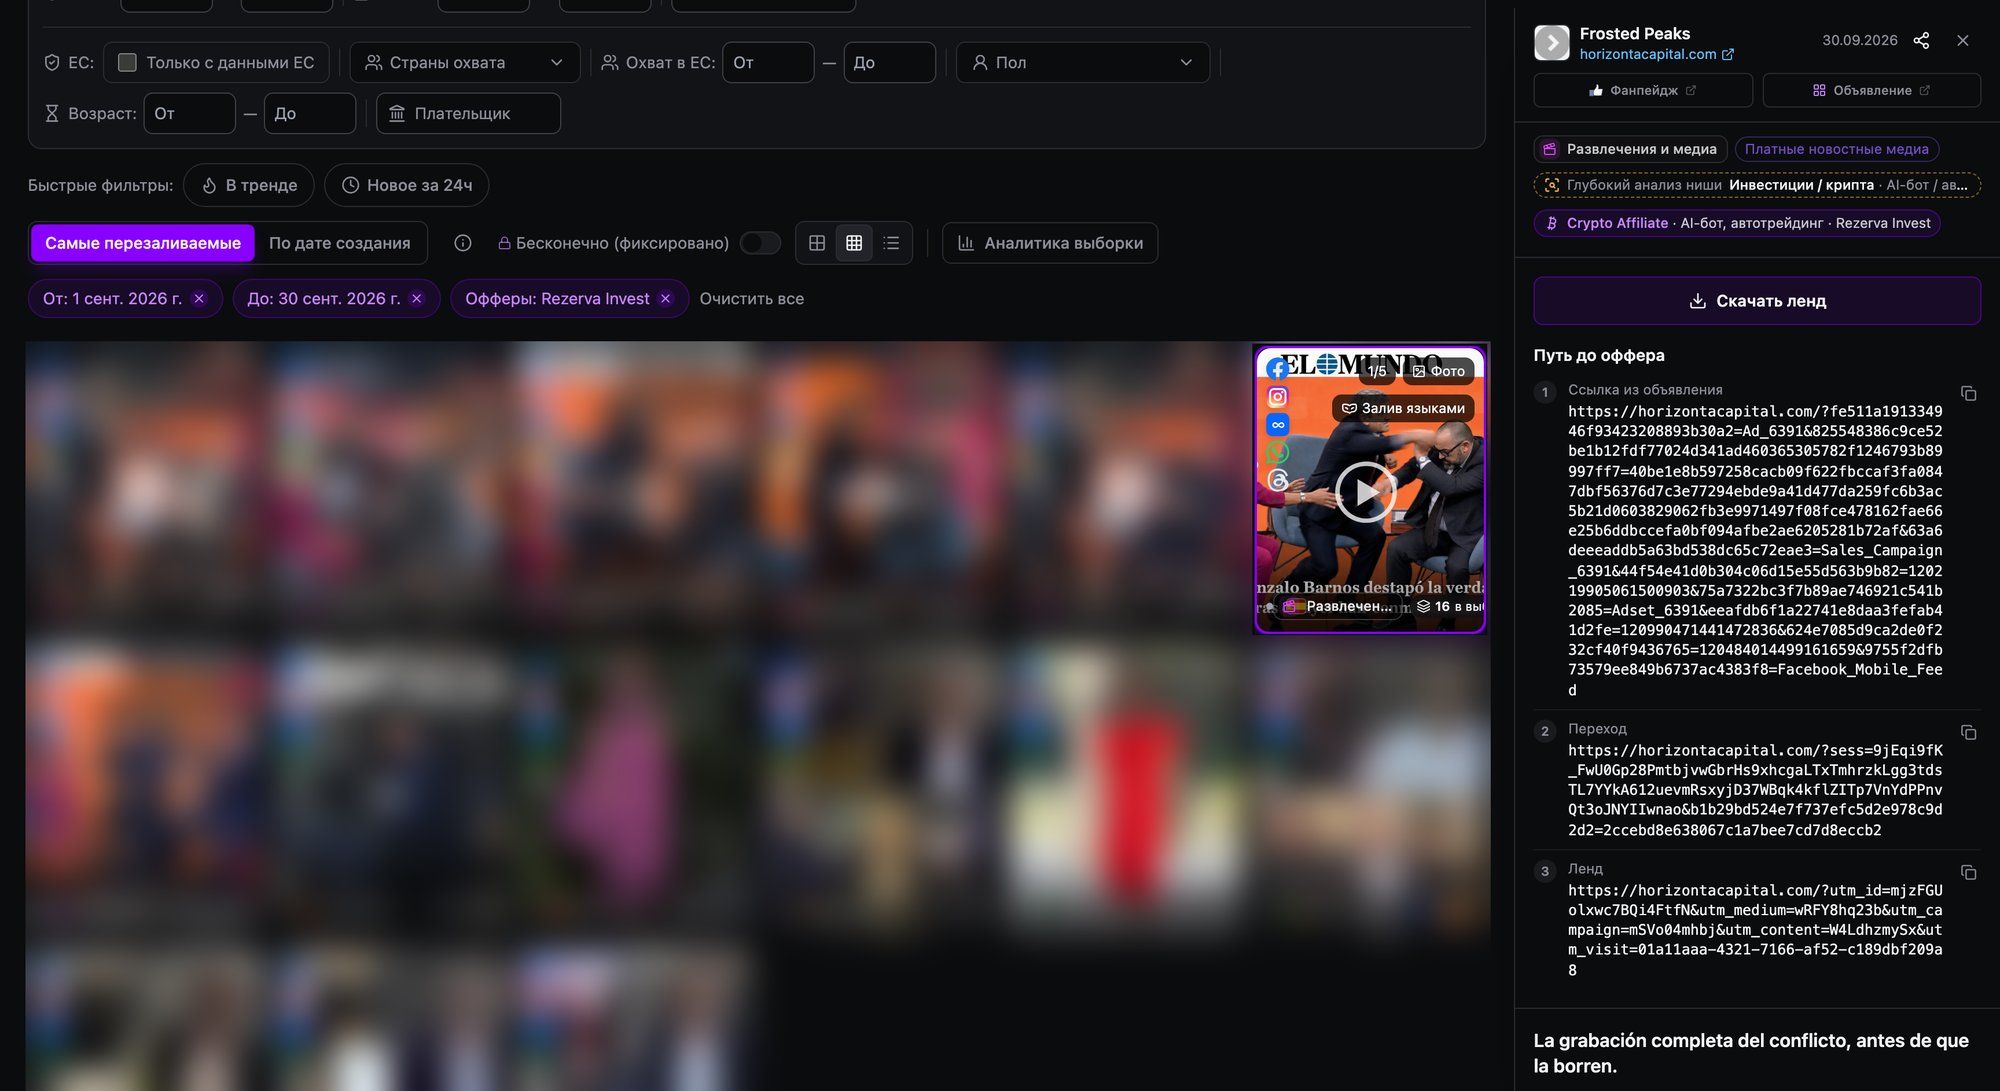Open the Плательщик selector

[468, 113]
